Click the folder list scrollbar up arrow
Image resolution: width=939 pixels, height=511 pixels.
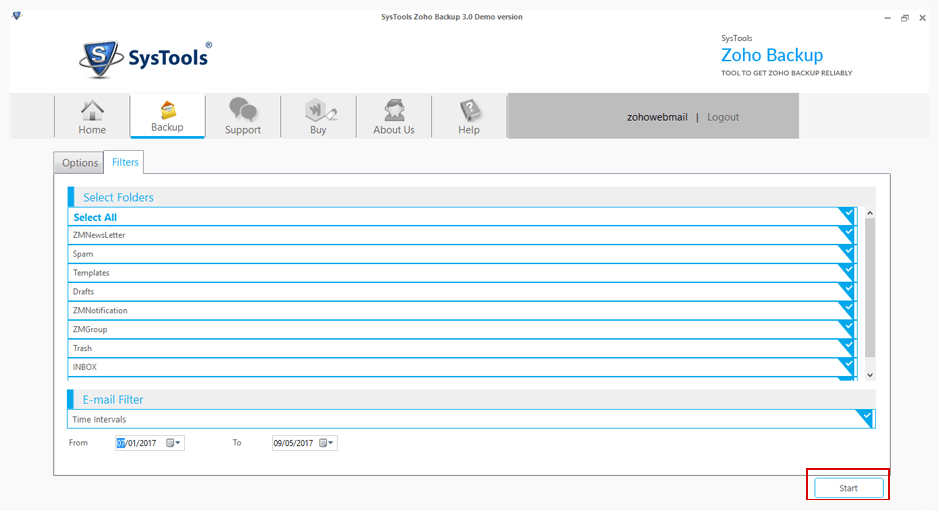[x=870, y=213]
